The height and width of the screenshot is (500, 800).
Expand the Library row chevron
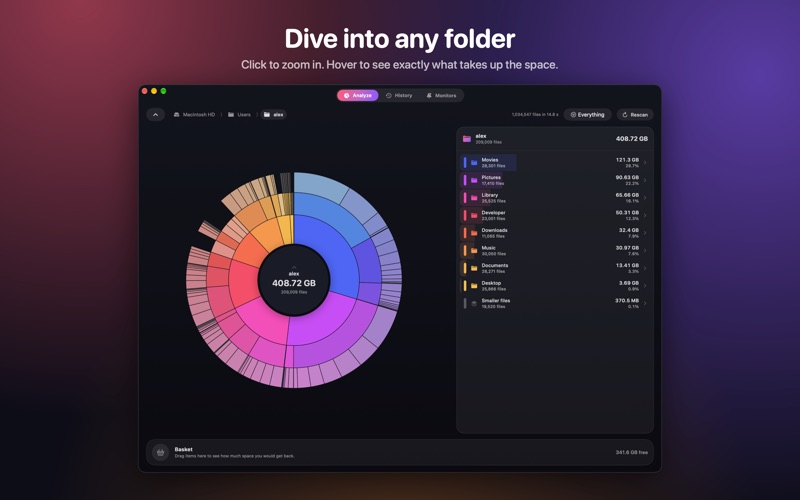pyautogui.click(x=645, y=198)
